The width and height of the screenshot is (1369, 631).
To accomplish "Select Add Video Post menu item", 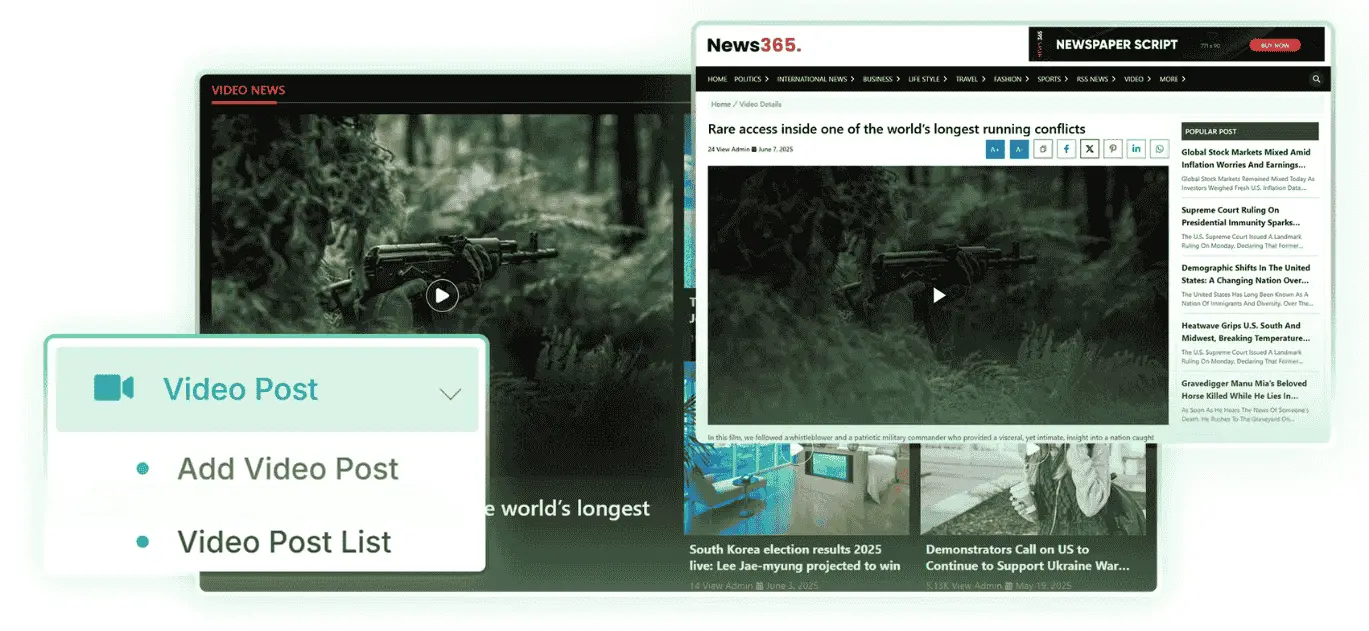I will (x=288, y=468).
